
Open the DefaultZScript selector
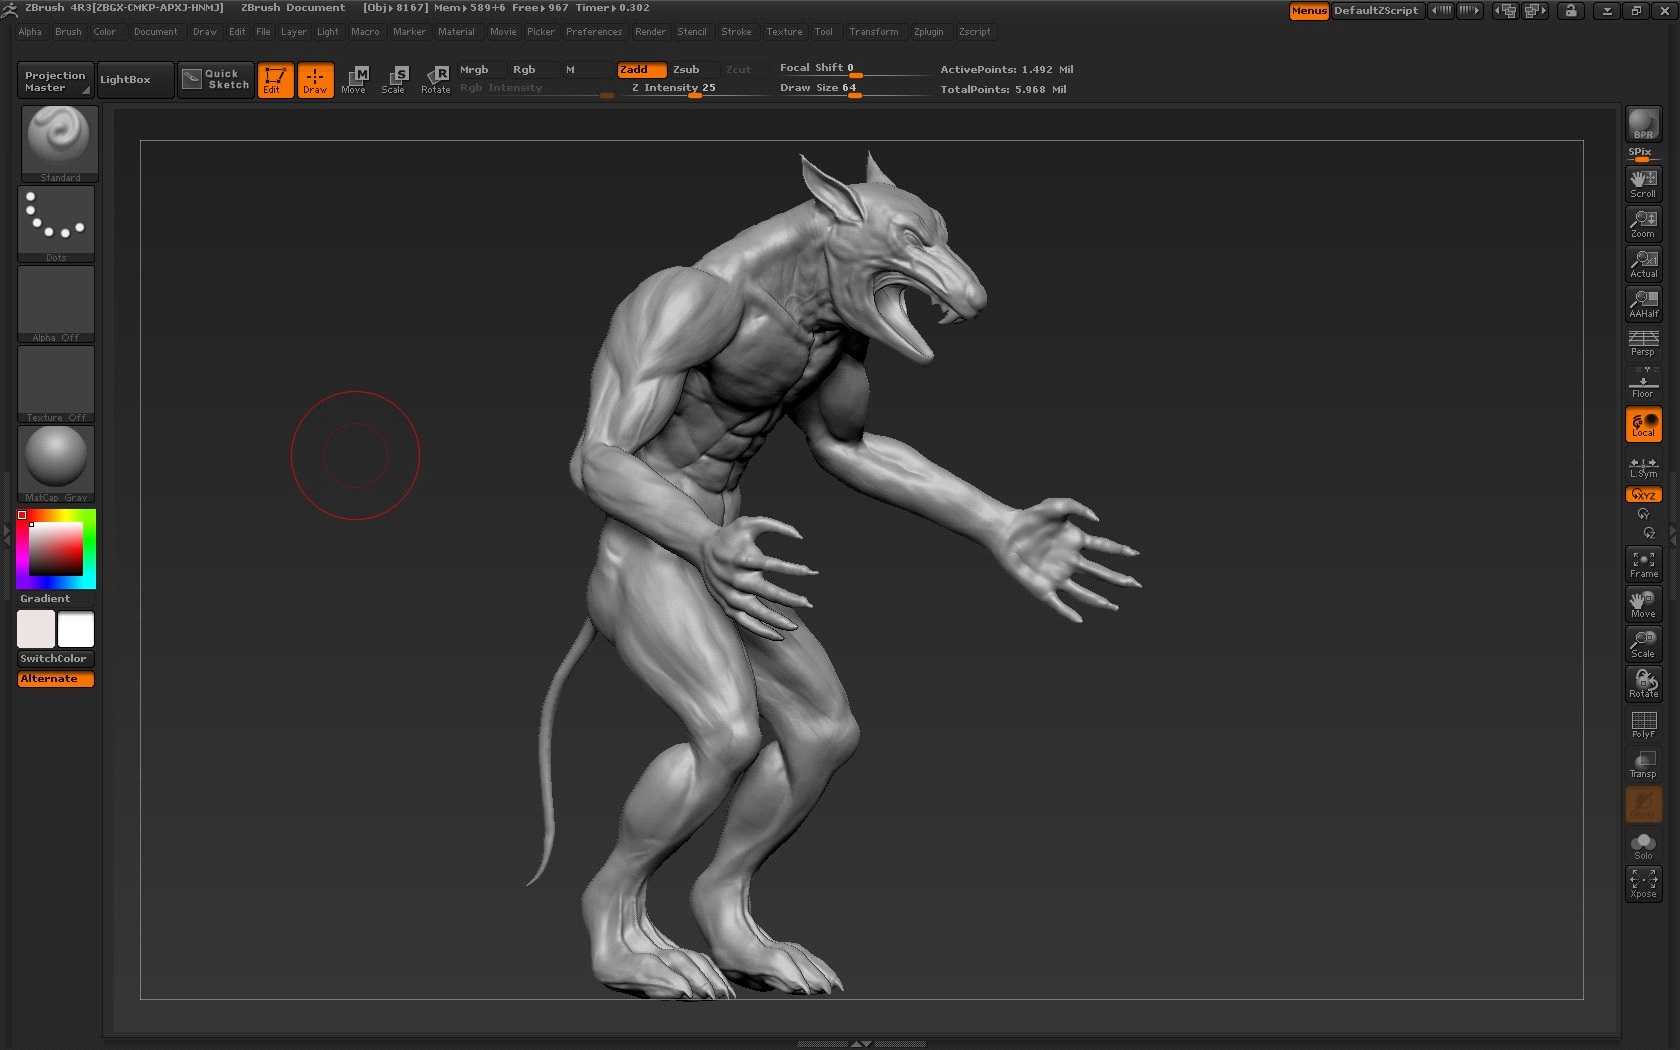(x=1378, y=11)
